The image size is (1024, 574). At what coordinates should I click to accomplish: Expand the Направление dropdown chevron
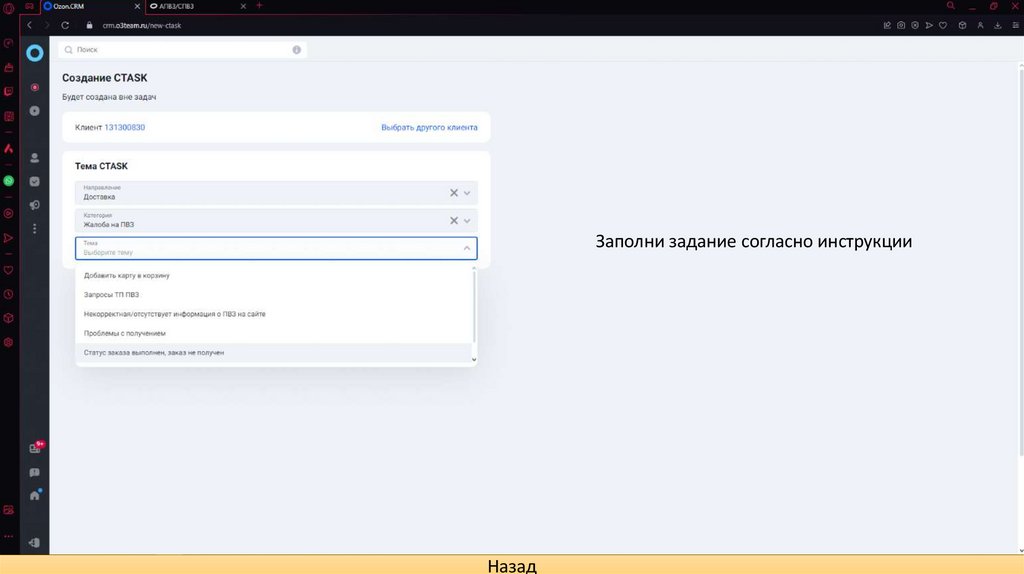[x=467, y=193]
